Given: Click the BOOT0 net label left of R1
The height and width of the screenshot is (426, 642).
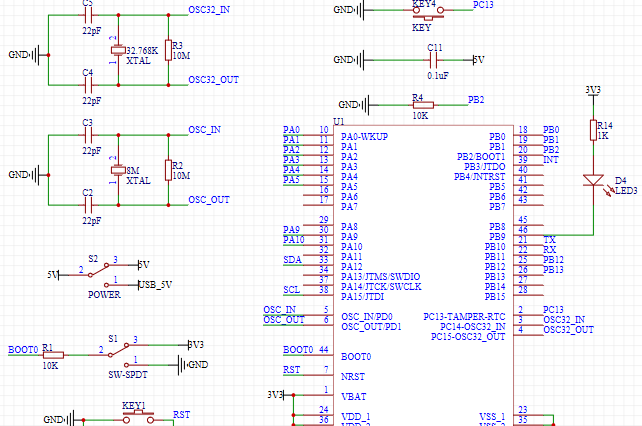Looking at the screenshot, I should [23, 350].
